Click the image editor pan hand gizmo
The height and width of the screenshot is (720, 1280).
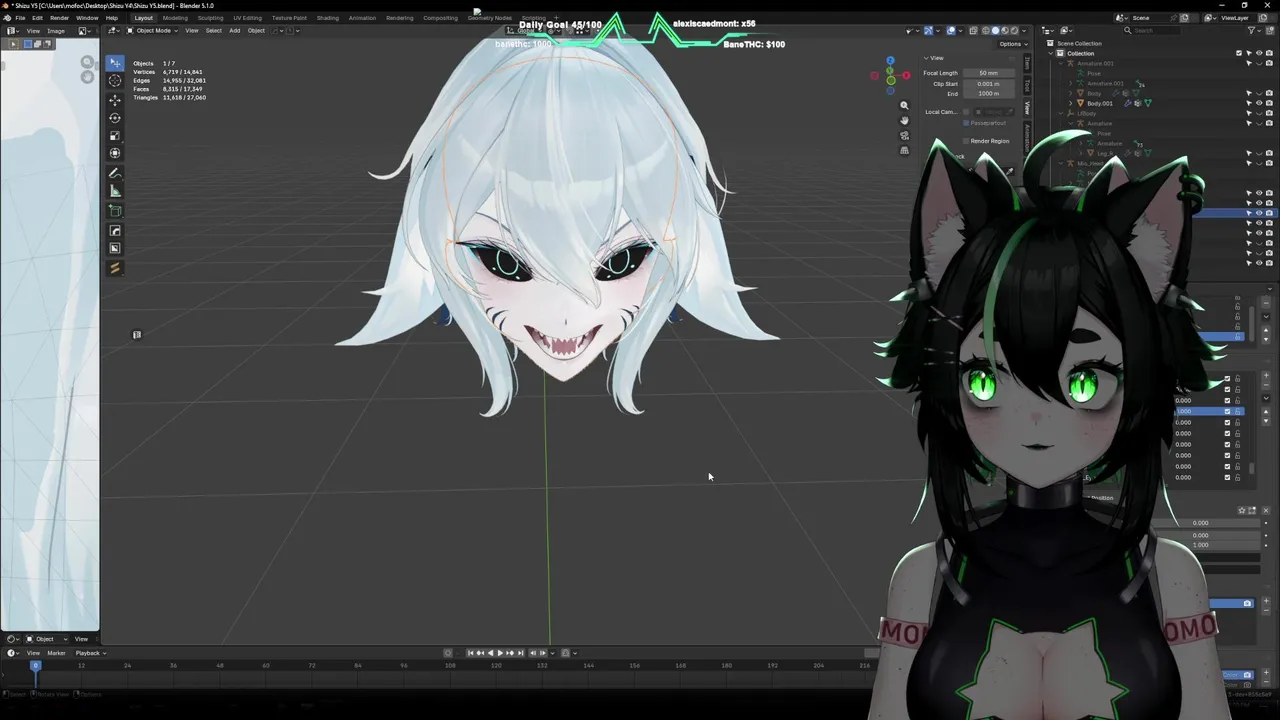pos(87,77)
